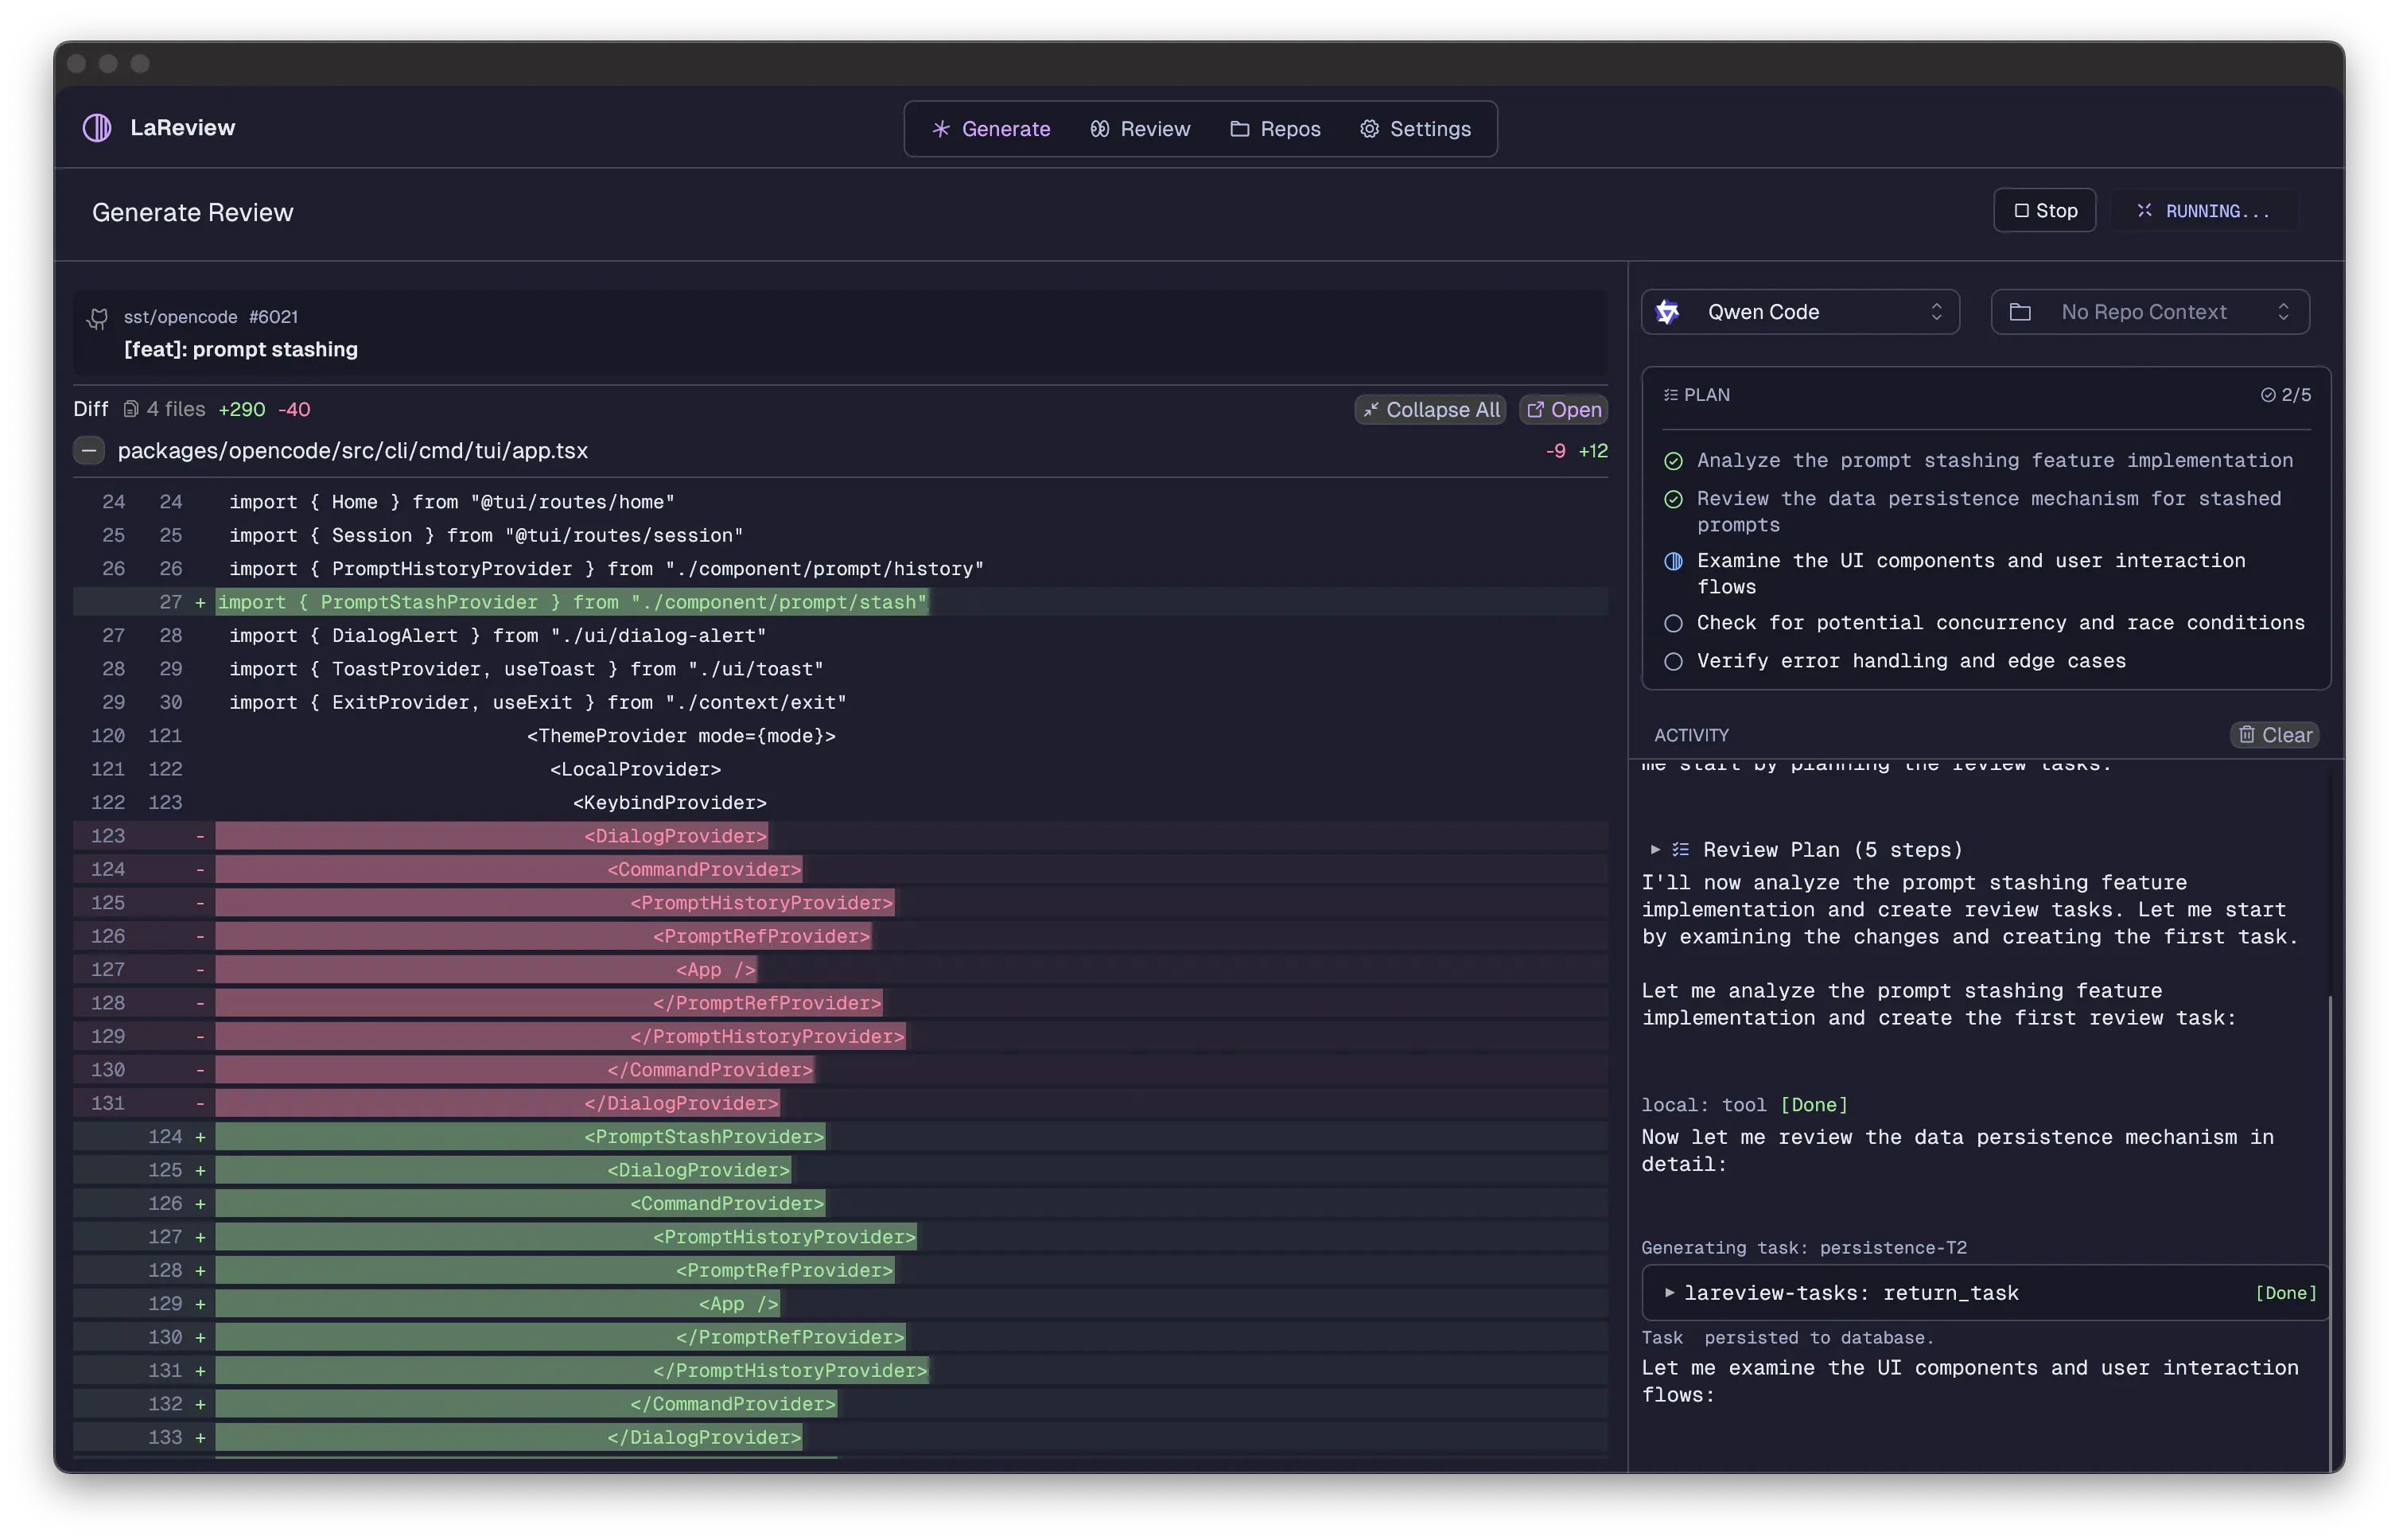Expand the Review Plan (5 steps) entry
Image resolution: width=2399 pixels, height=1540 pixels.
(1806, 849)
